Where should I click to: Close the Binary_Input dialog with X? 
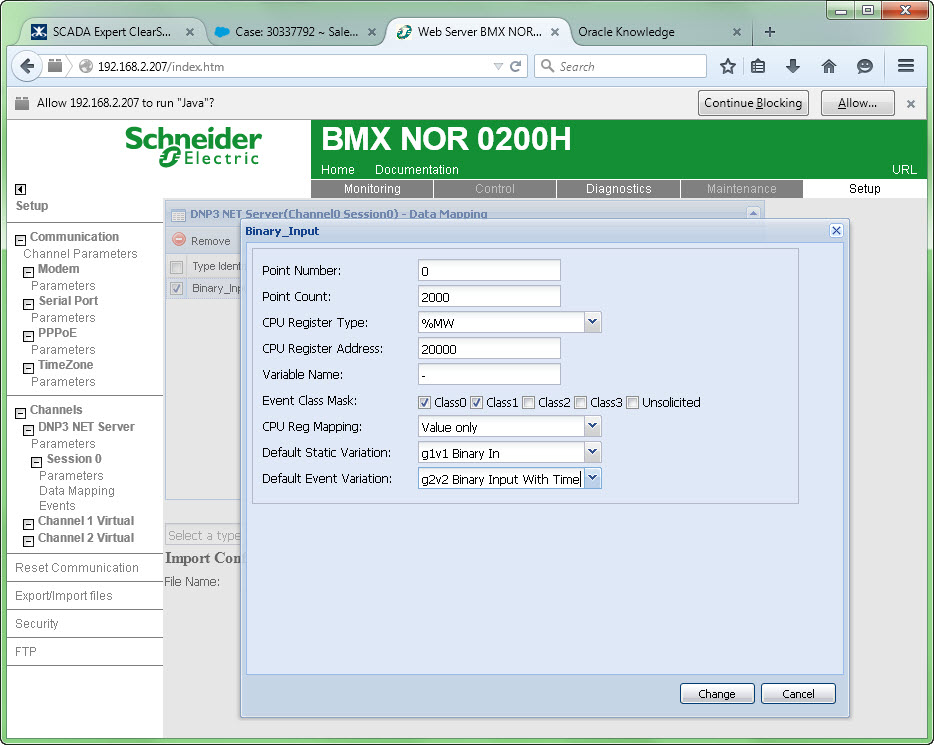[836, 230]
